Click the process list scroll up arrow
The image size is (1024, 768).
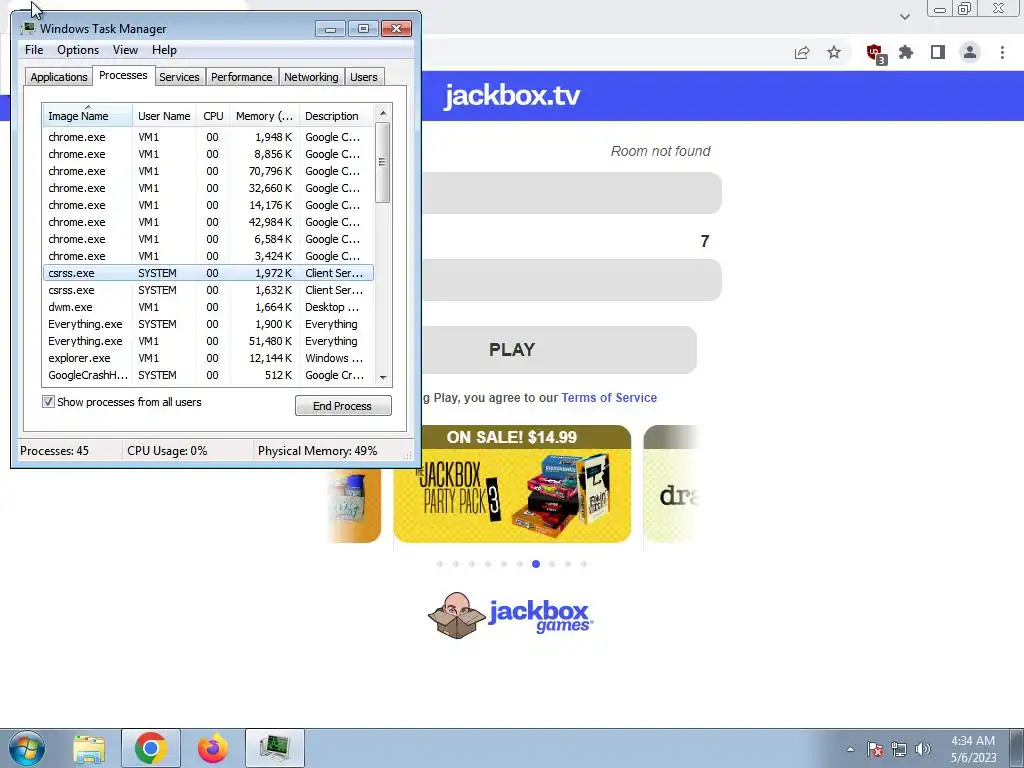tap(383, 113)
